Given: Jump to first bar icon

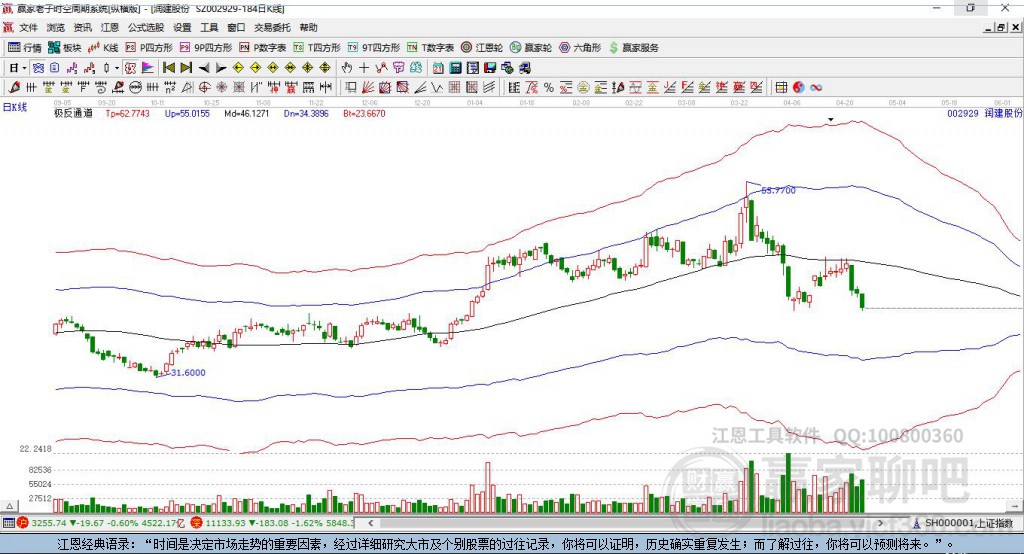Looking at the screenshot, I should click(168, 68).
